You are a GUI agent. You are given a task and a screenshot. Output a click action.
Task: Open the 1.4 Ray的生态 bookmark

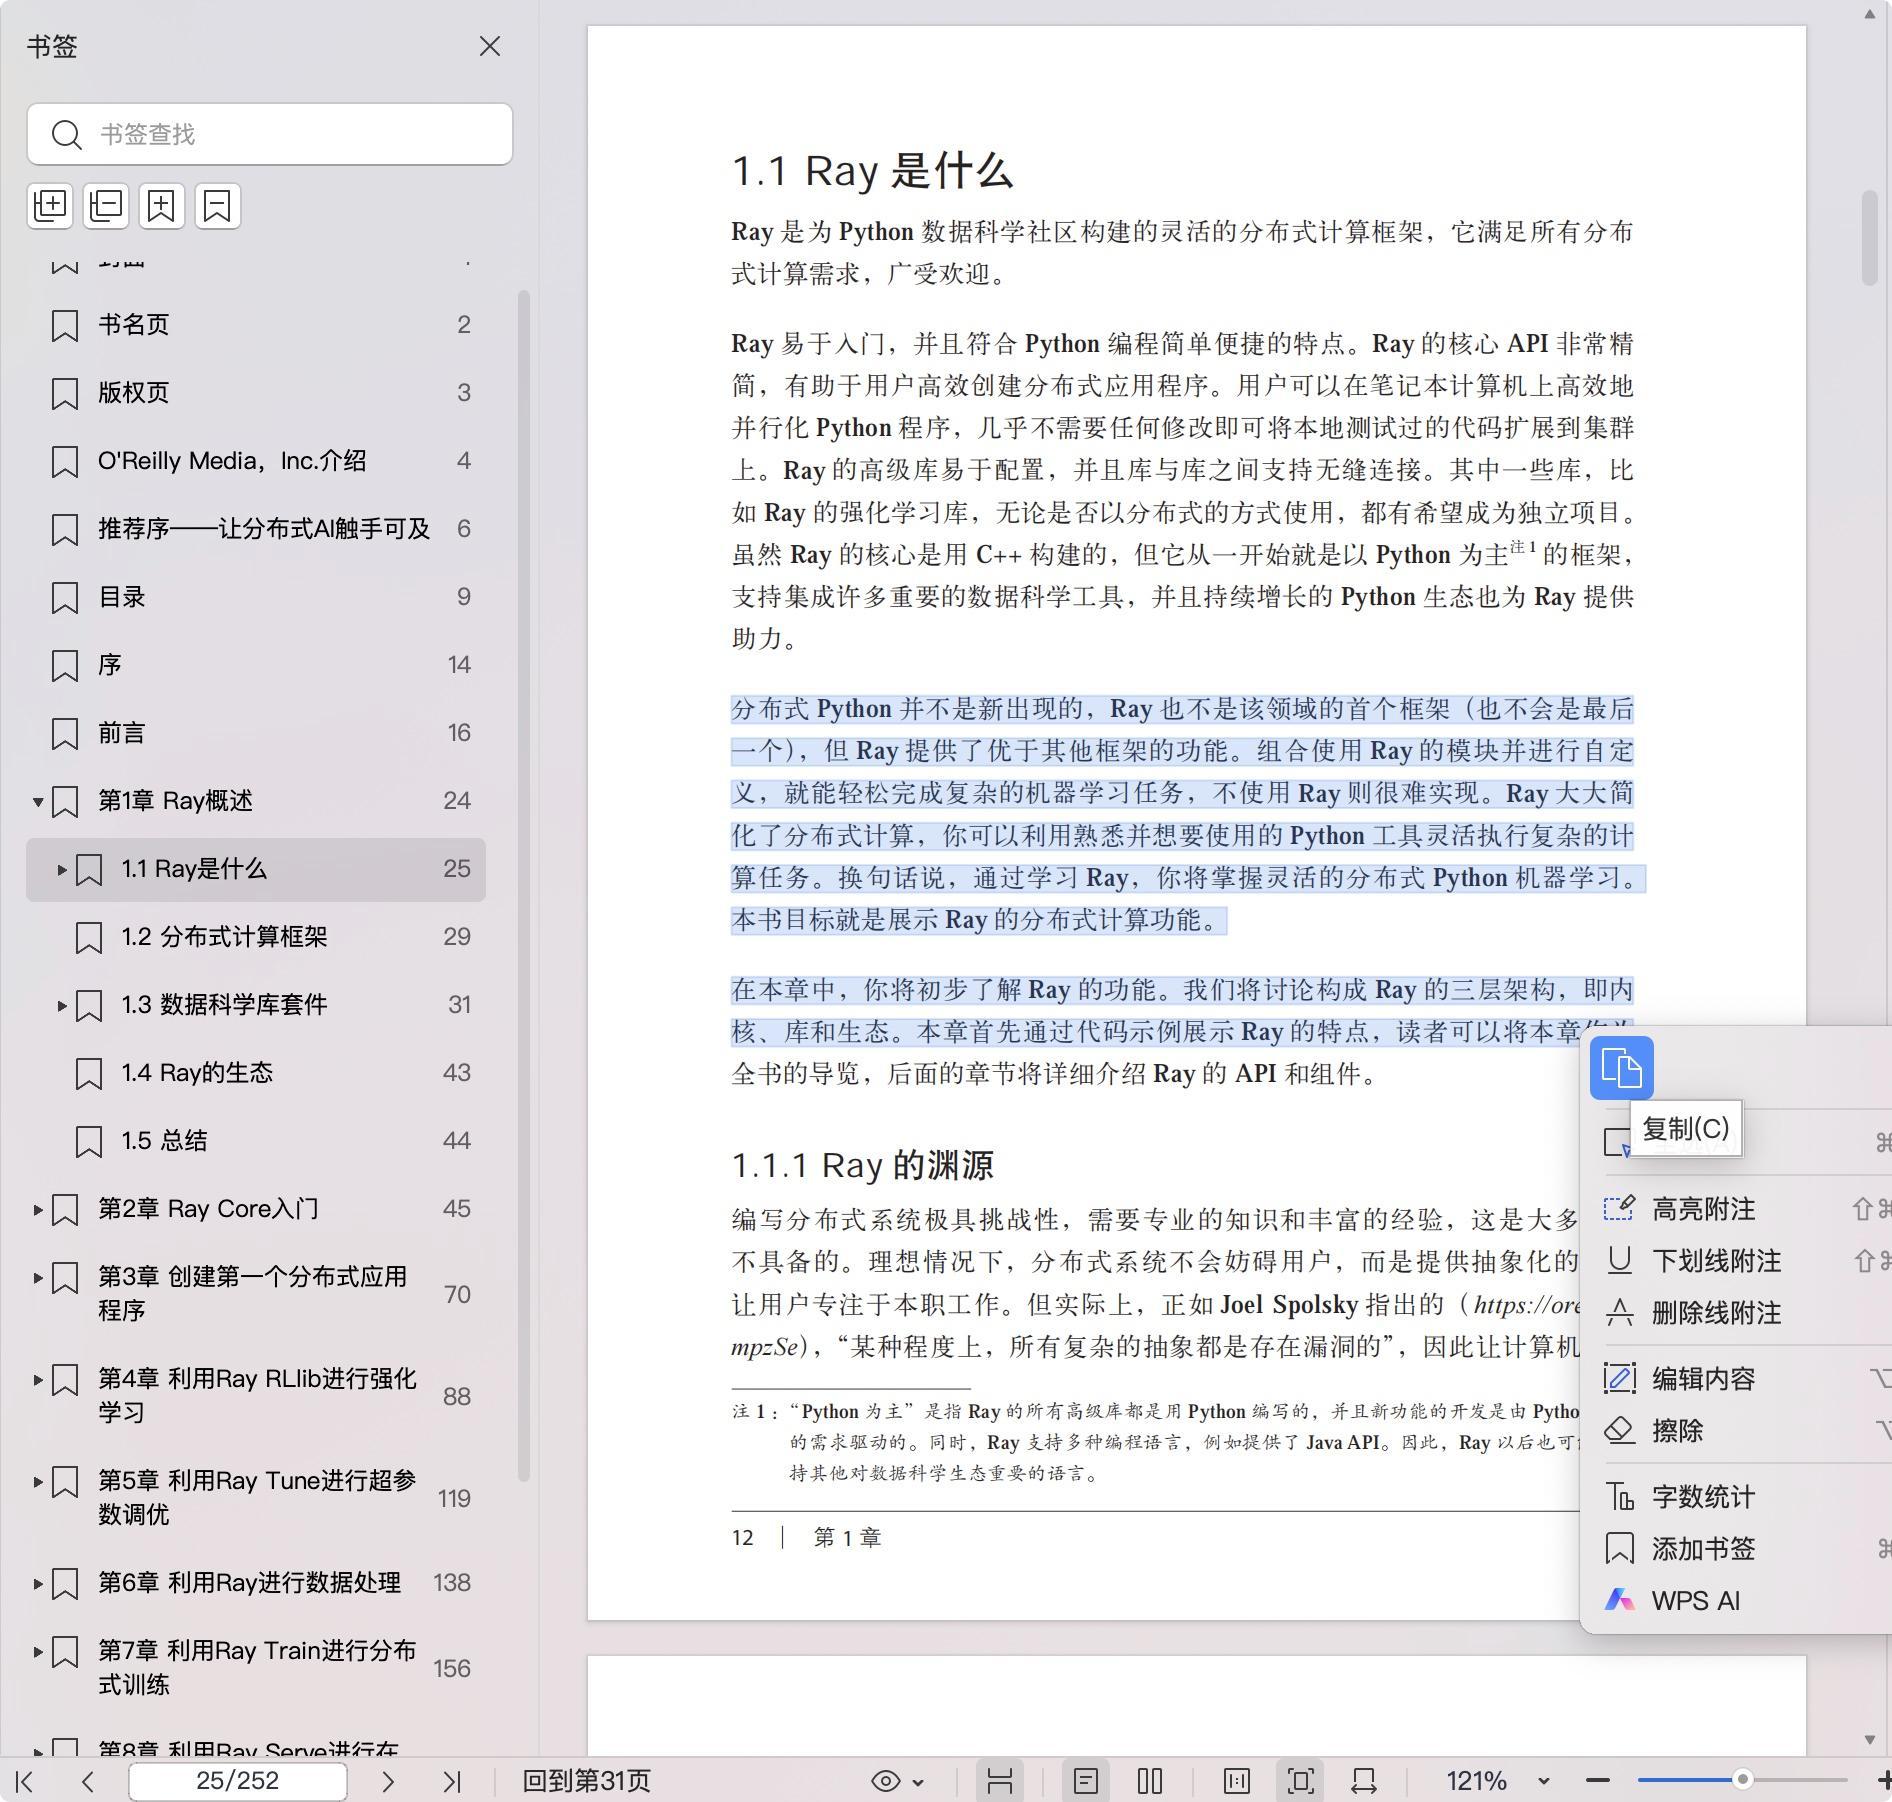(197, 1073)
